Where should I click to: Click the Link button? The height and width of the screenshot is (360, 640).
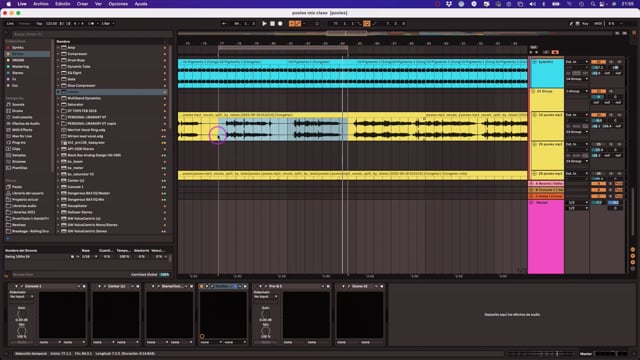pyautogui.click(x=10, y=24)
